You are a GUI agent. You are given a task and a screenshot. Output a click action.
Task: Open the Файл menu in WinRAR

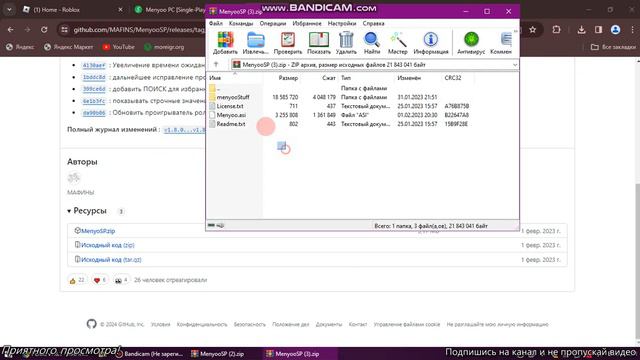(216, 24)
